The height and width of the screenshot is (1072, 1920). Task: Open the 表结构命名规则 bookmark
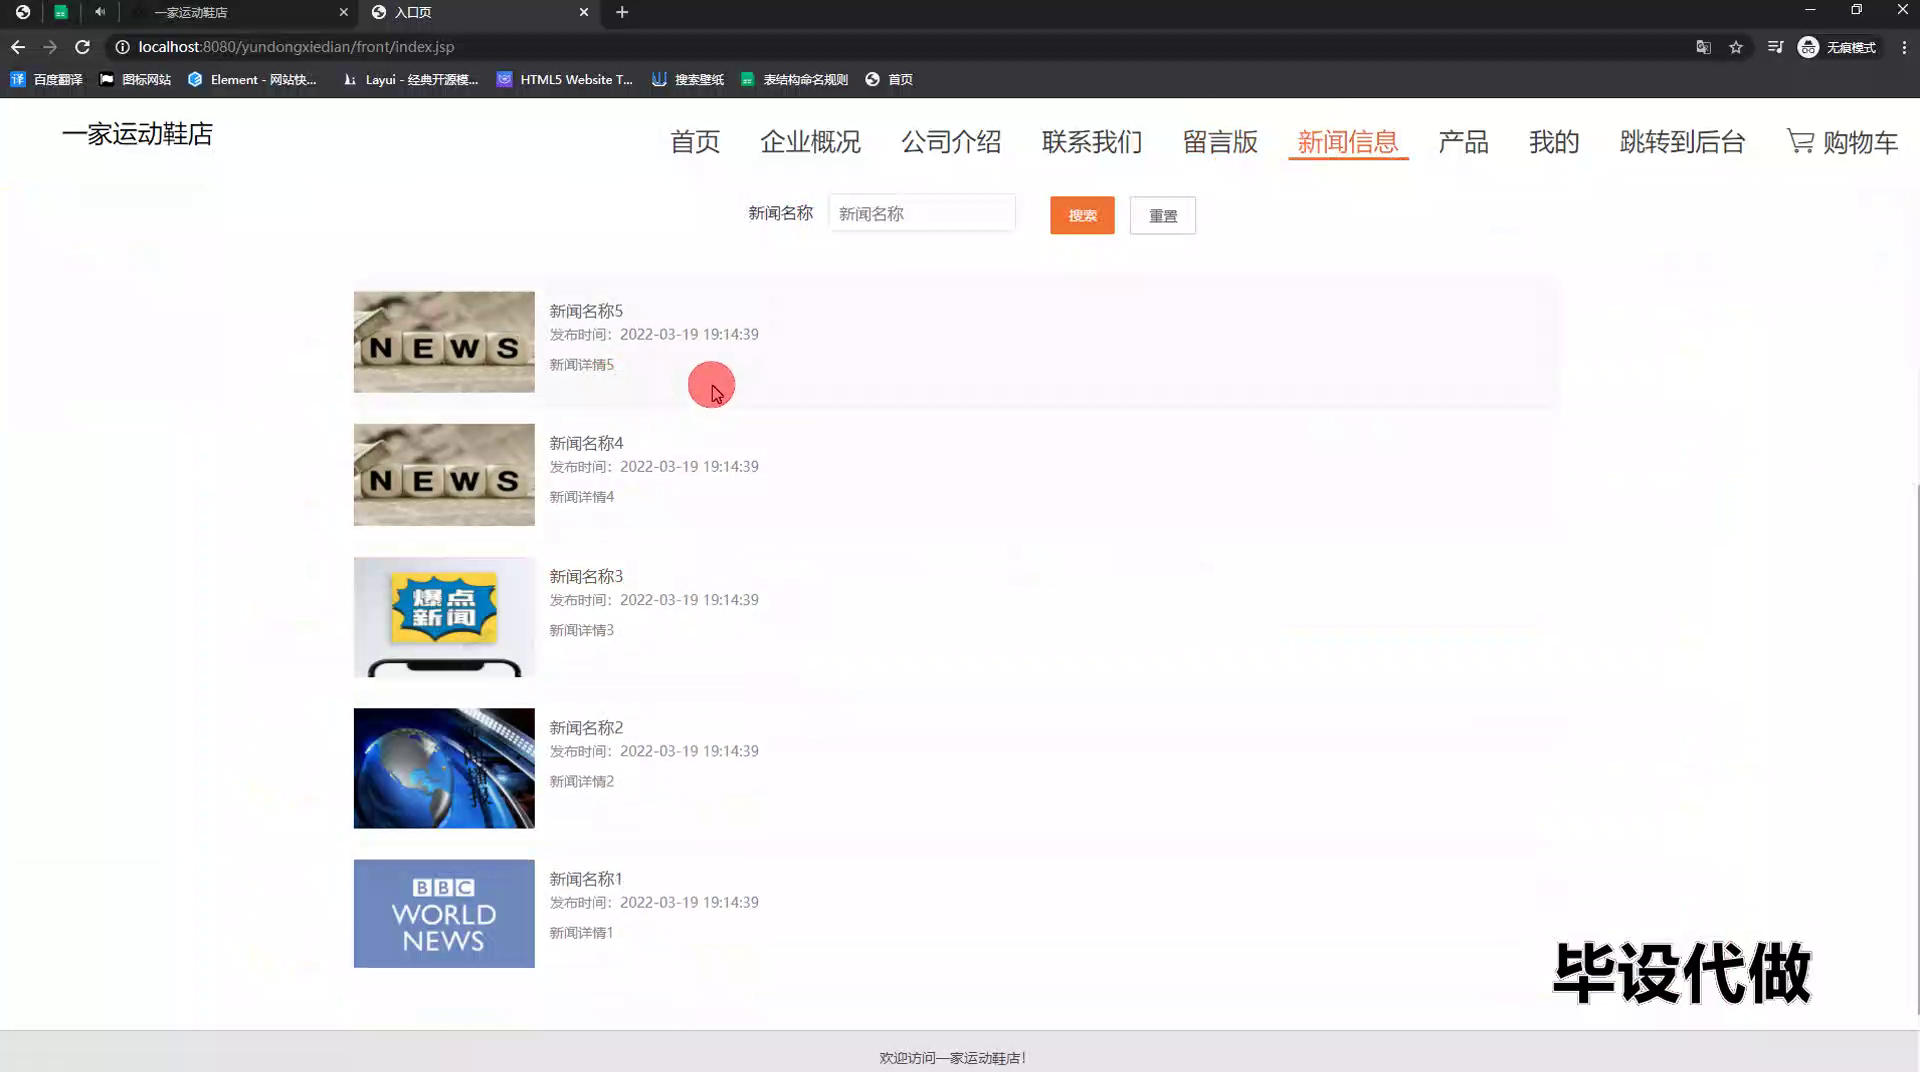[x=794, y=79]
